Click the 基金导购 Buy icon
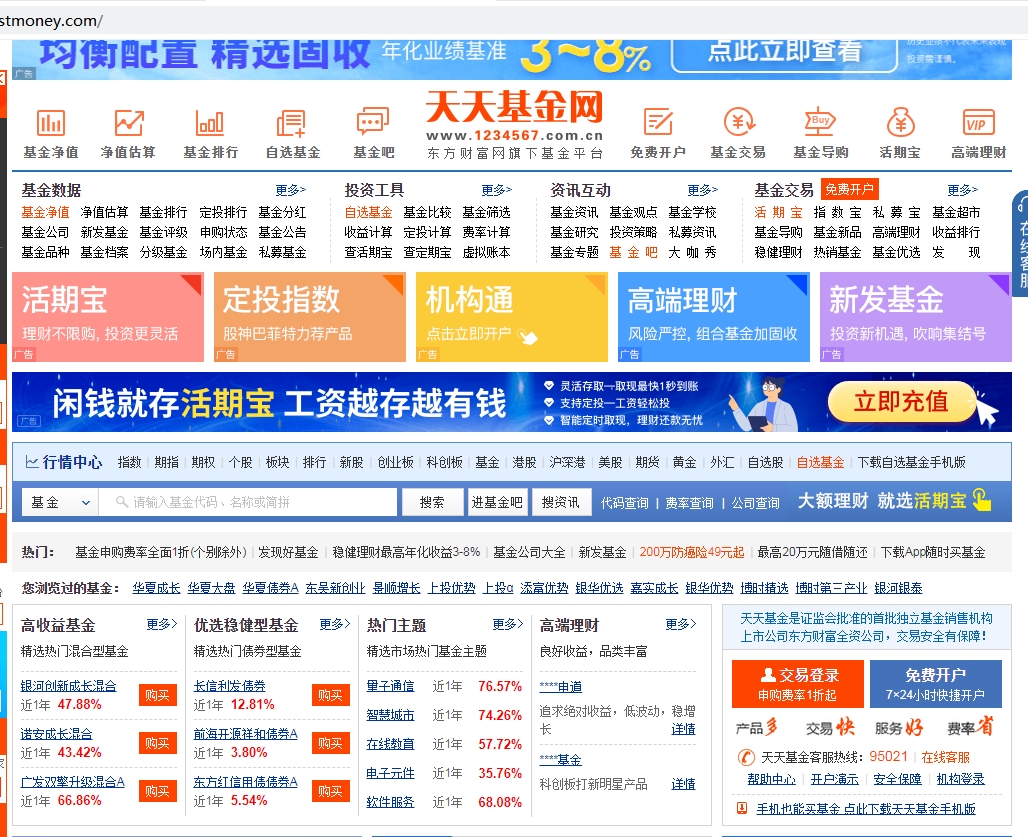 [820, 123]
